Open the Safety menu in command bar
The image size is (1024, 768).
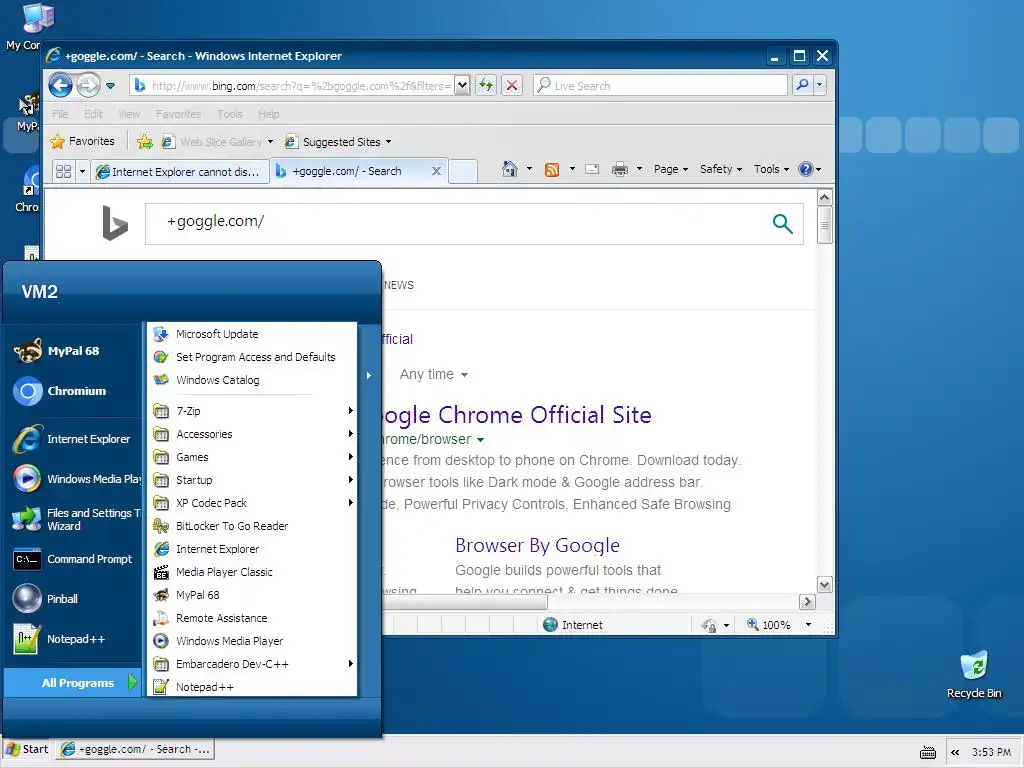point(720,169)
